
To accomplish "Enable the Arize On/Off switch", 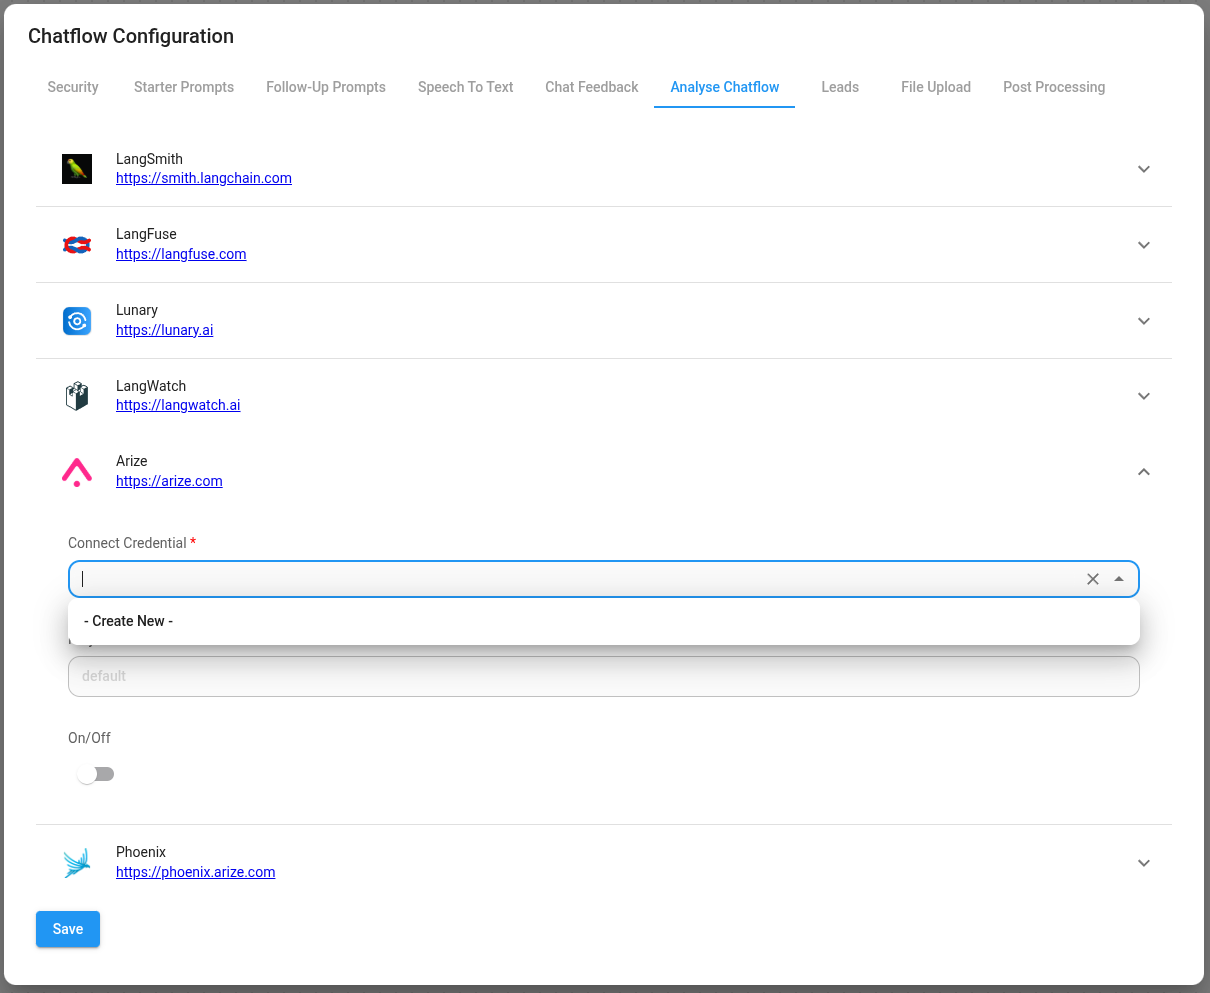I will 96,773.
